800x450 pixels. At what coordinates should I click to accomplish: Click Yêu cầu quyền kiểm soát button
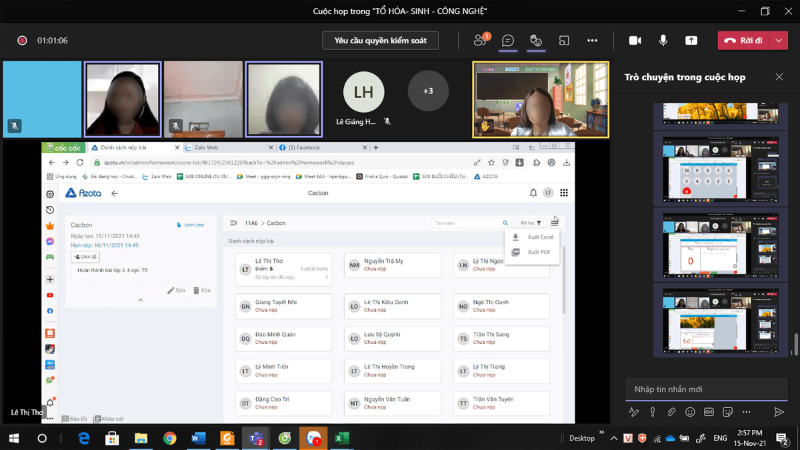pos(380,40)
